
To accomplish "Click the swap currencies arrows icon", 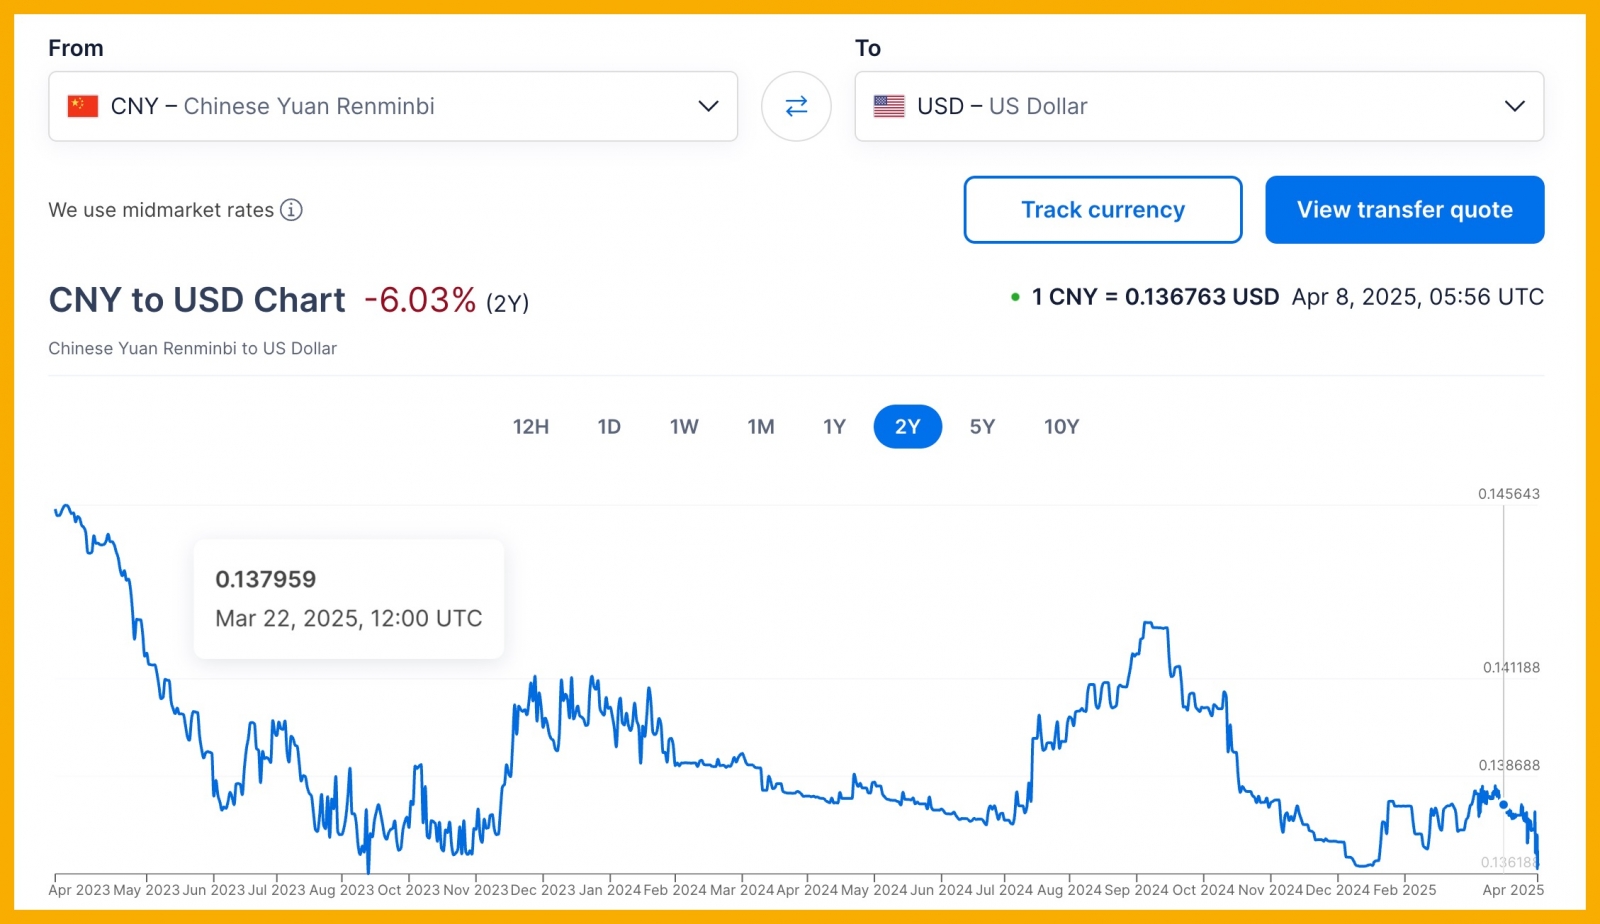I will click(x=796, y=106).
